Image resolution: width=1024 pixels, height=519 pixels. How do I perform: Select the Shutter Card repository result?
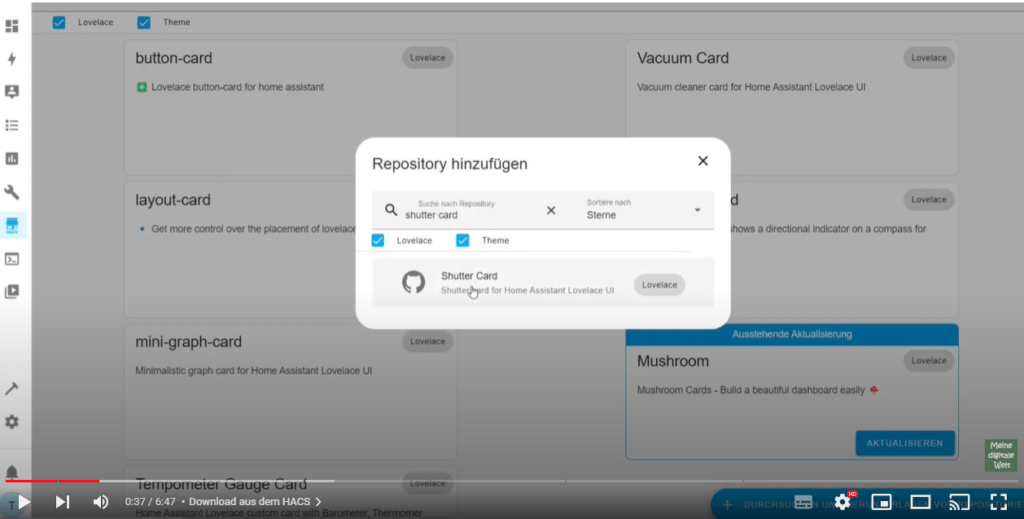tap(527, 283)
